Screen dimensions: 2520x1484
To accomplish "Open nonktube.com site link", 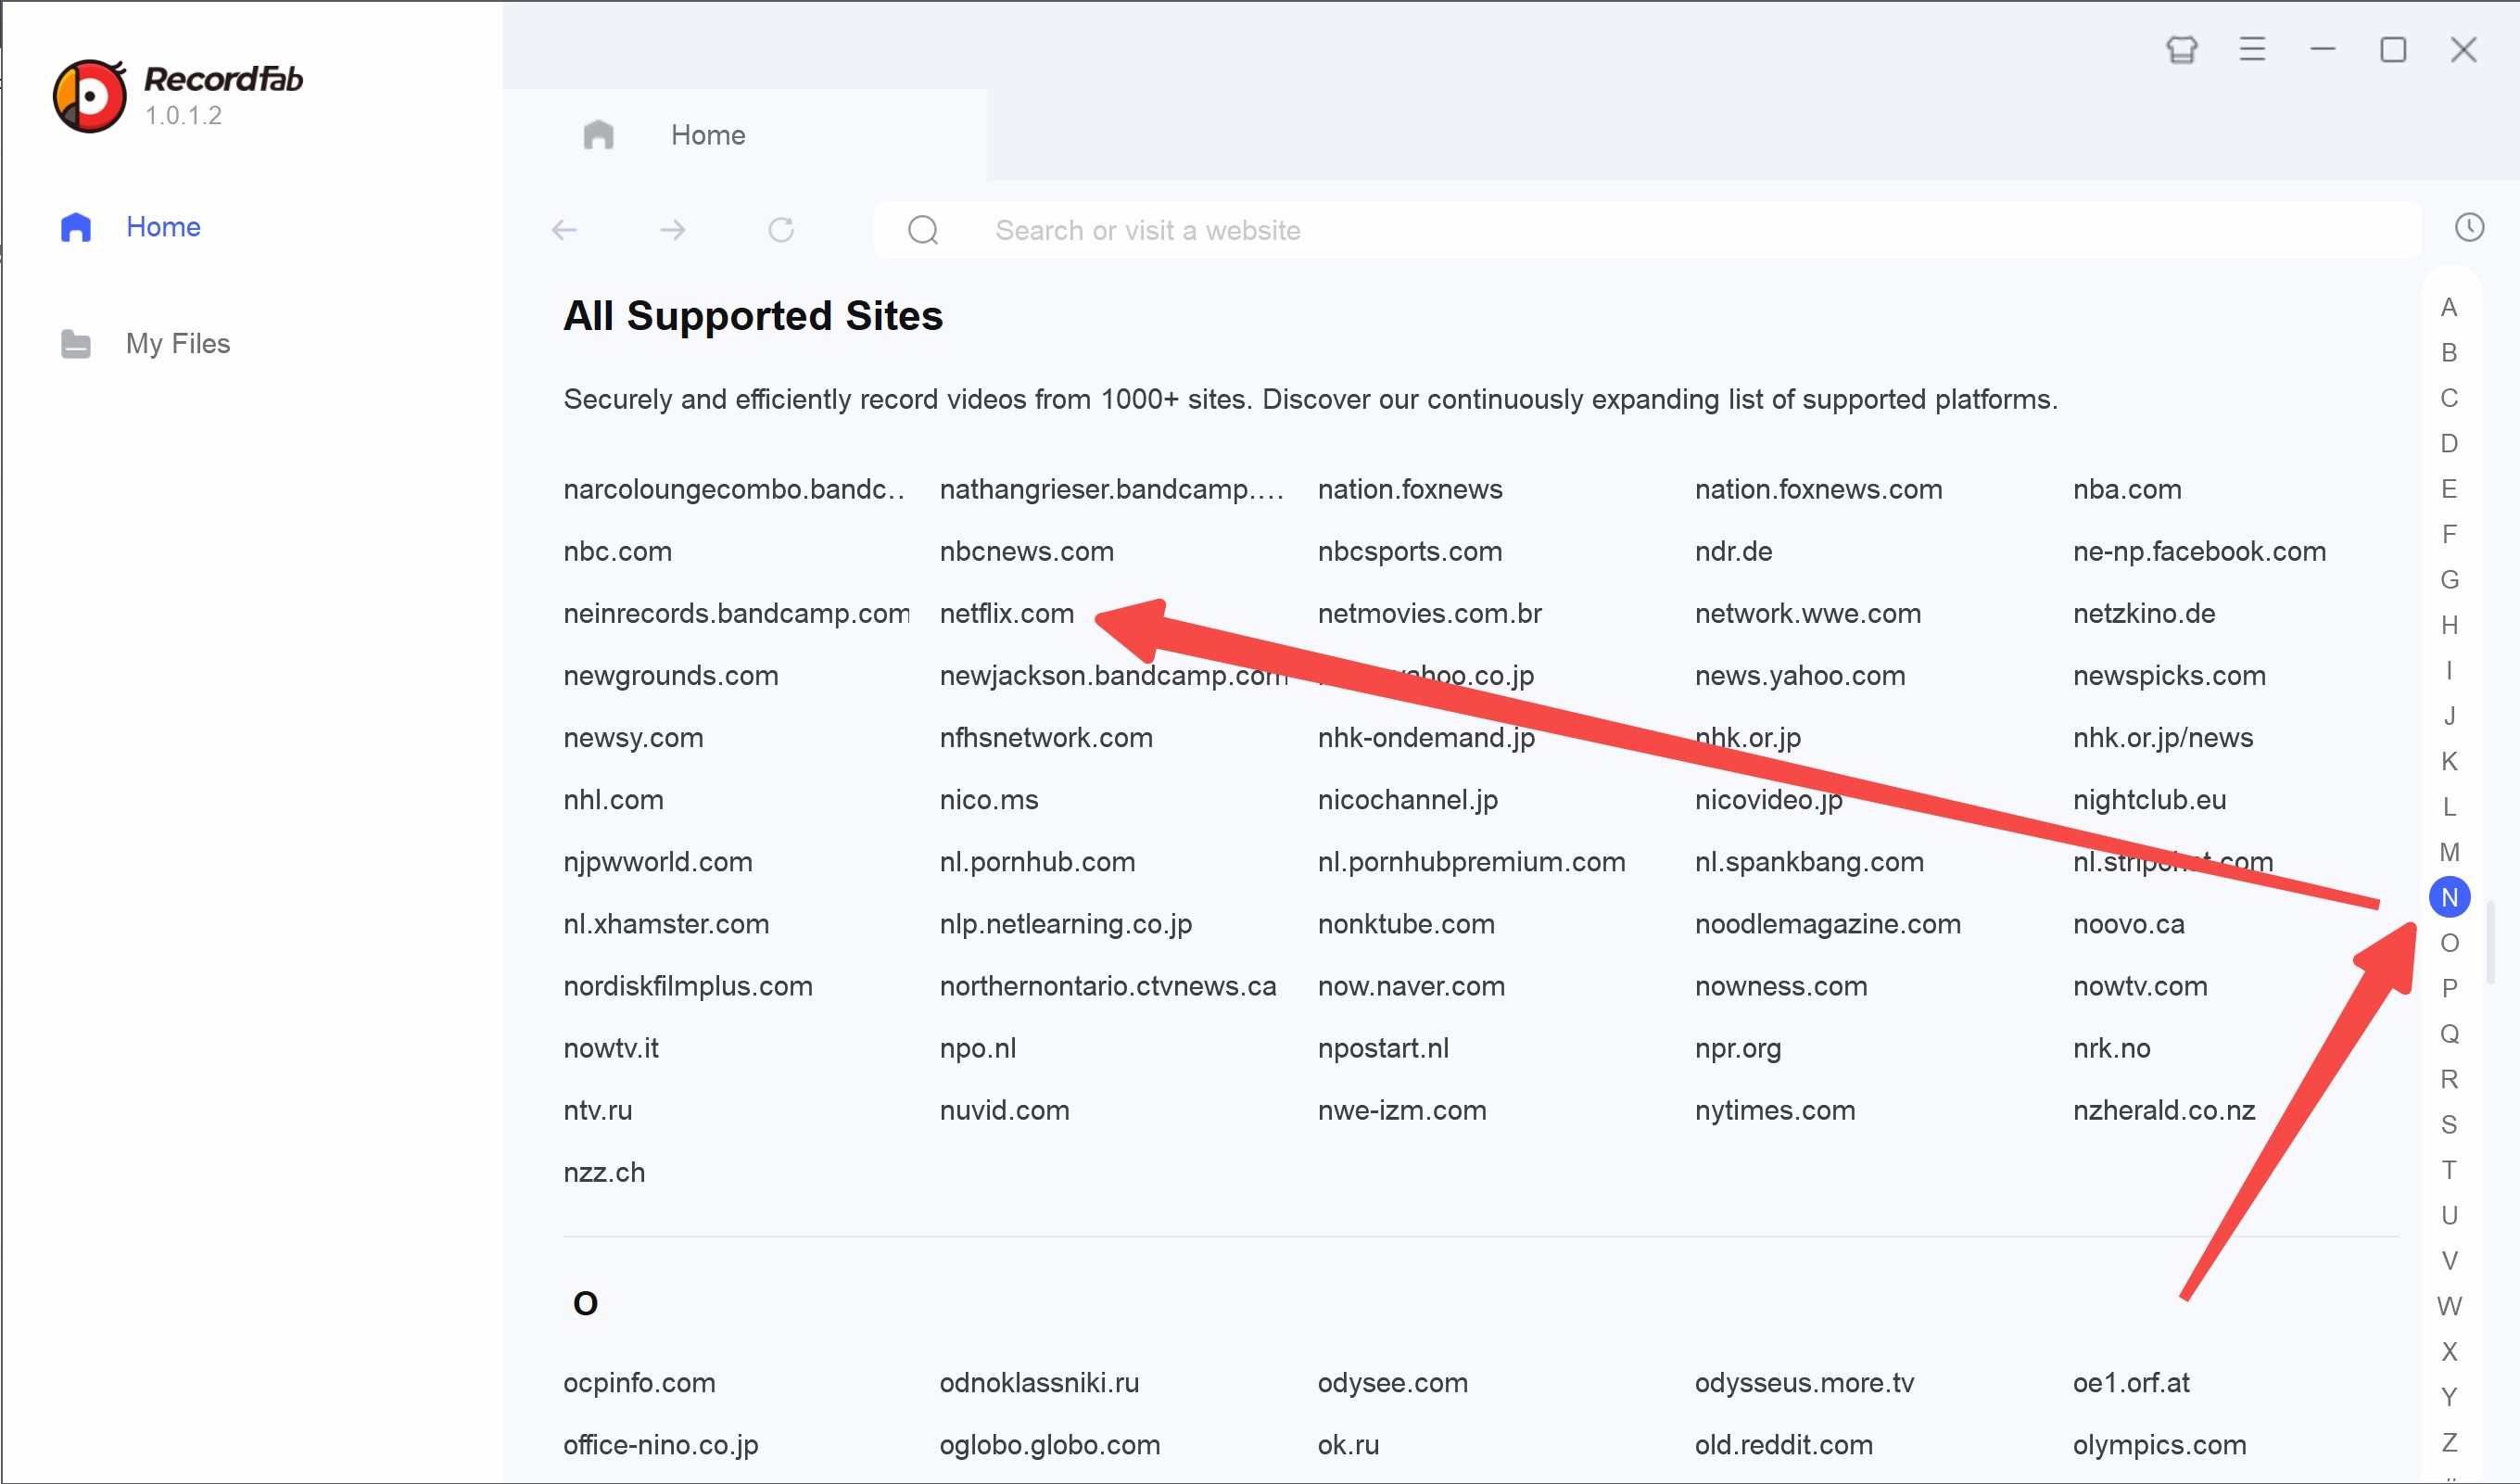I will point(1405,923).
